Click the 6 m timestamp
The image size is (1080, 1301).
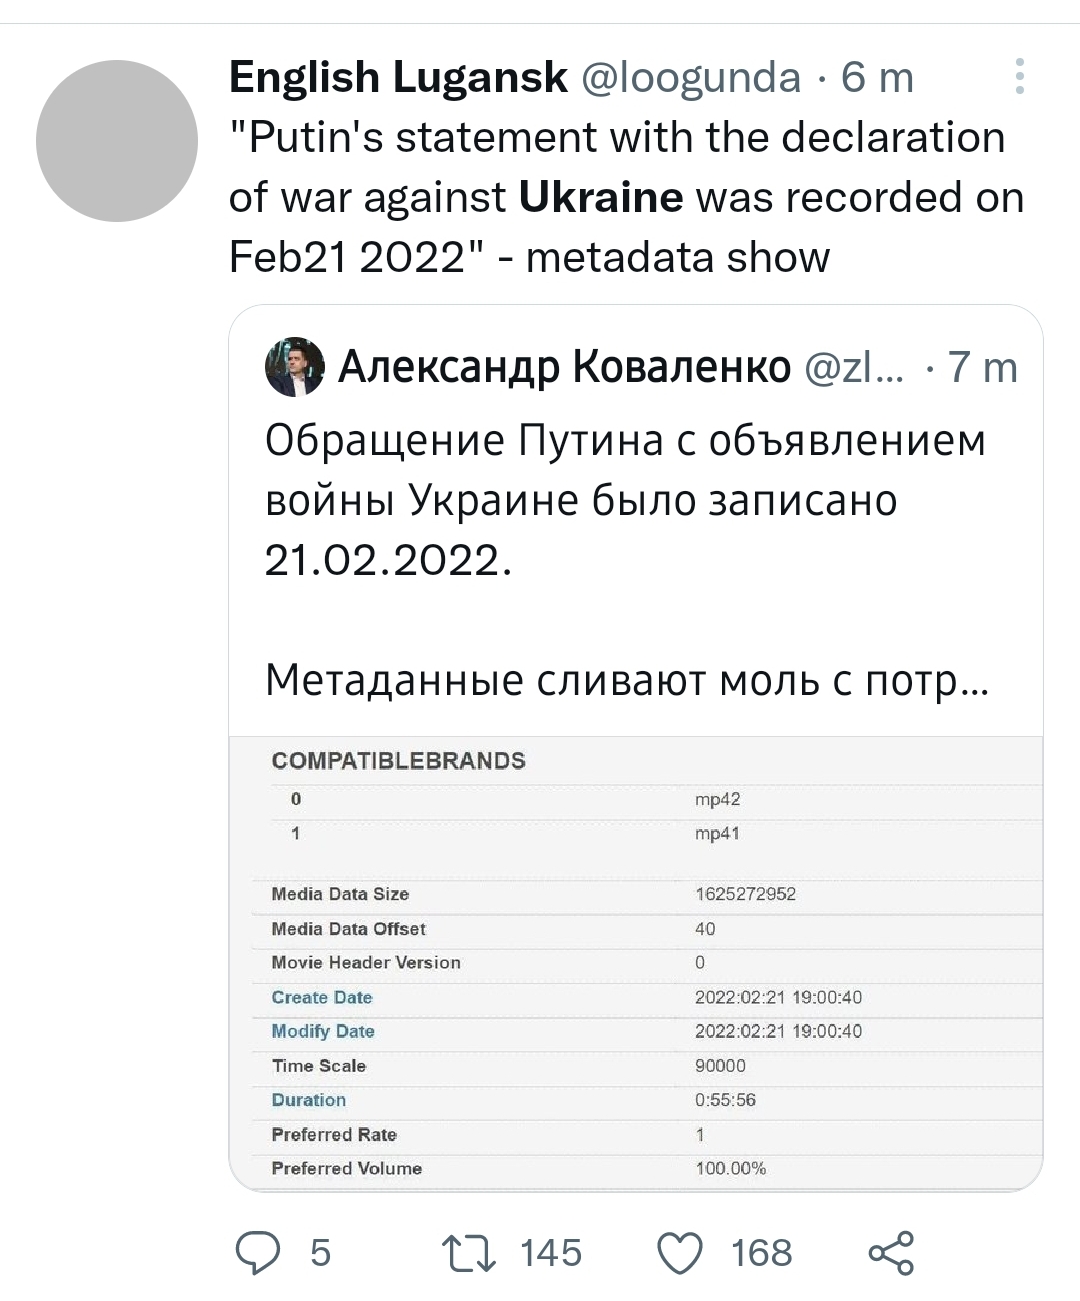point(877,77)
